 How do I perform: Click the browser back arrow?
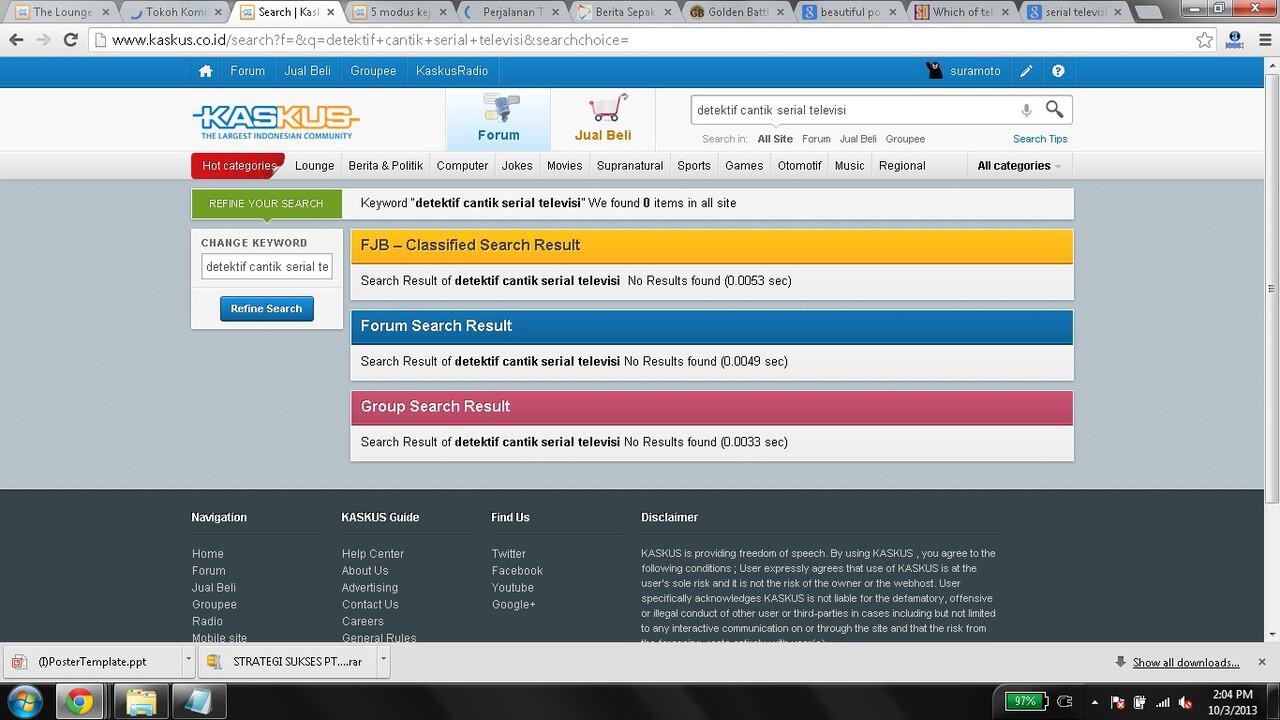point(16,40)
